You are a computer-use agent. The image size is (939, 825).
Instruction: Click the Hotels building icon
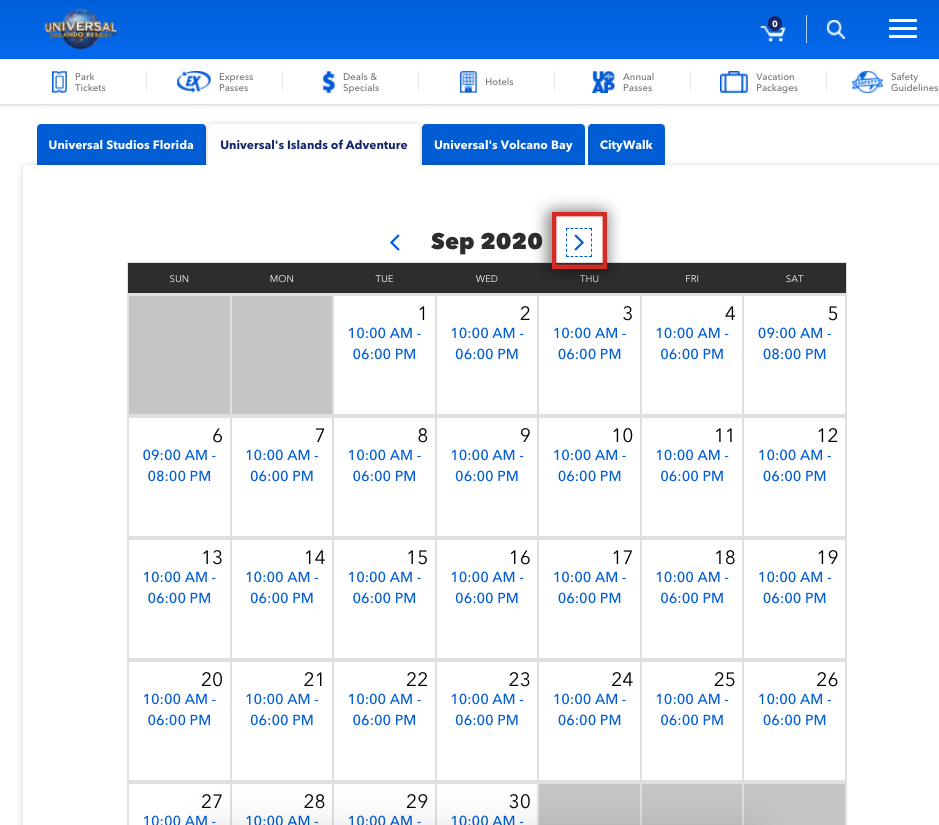[468, 82]
